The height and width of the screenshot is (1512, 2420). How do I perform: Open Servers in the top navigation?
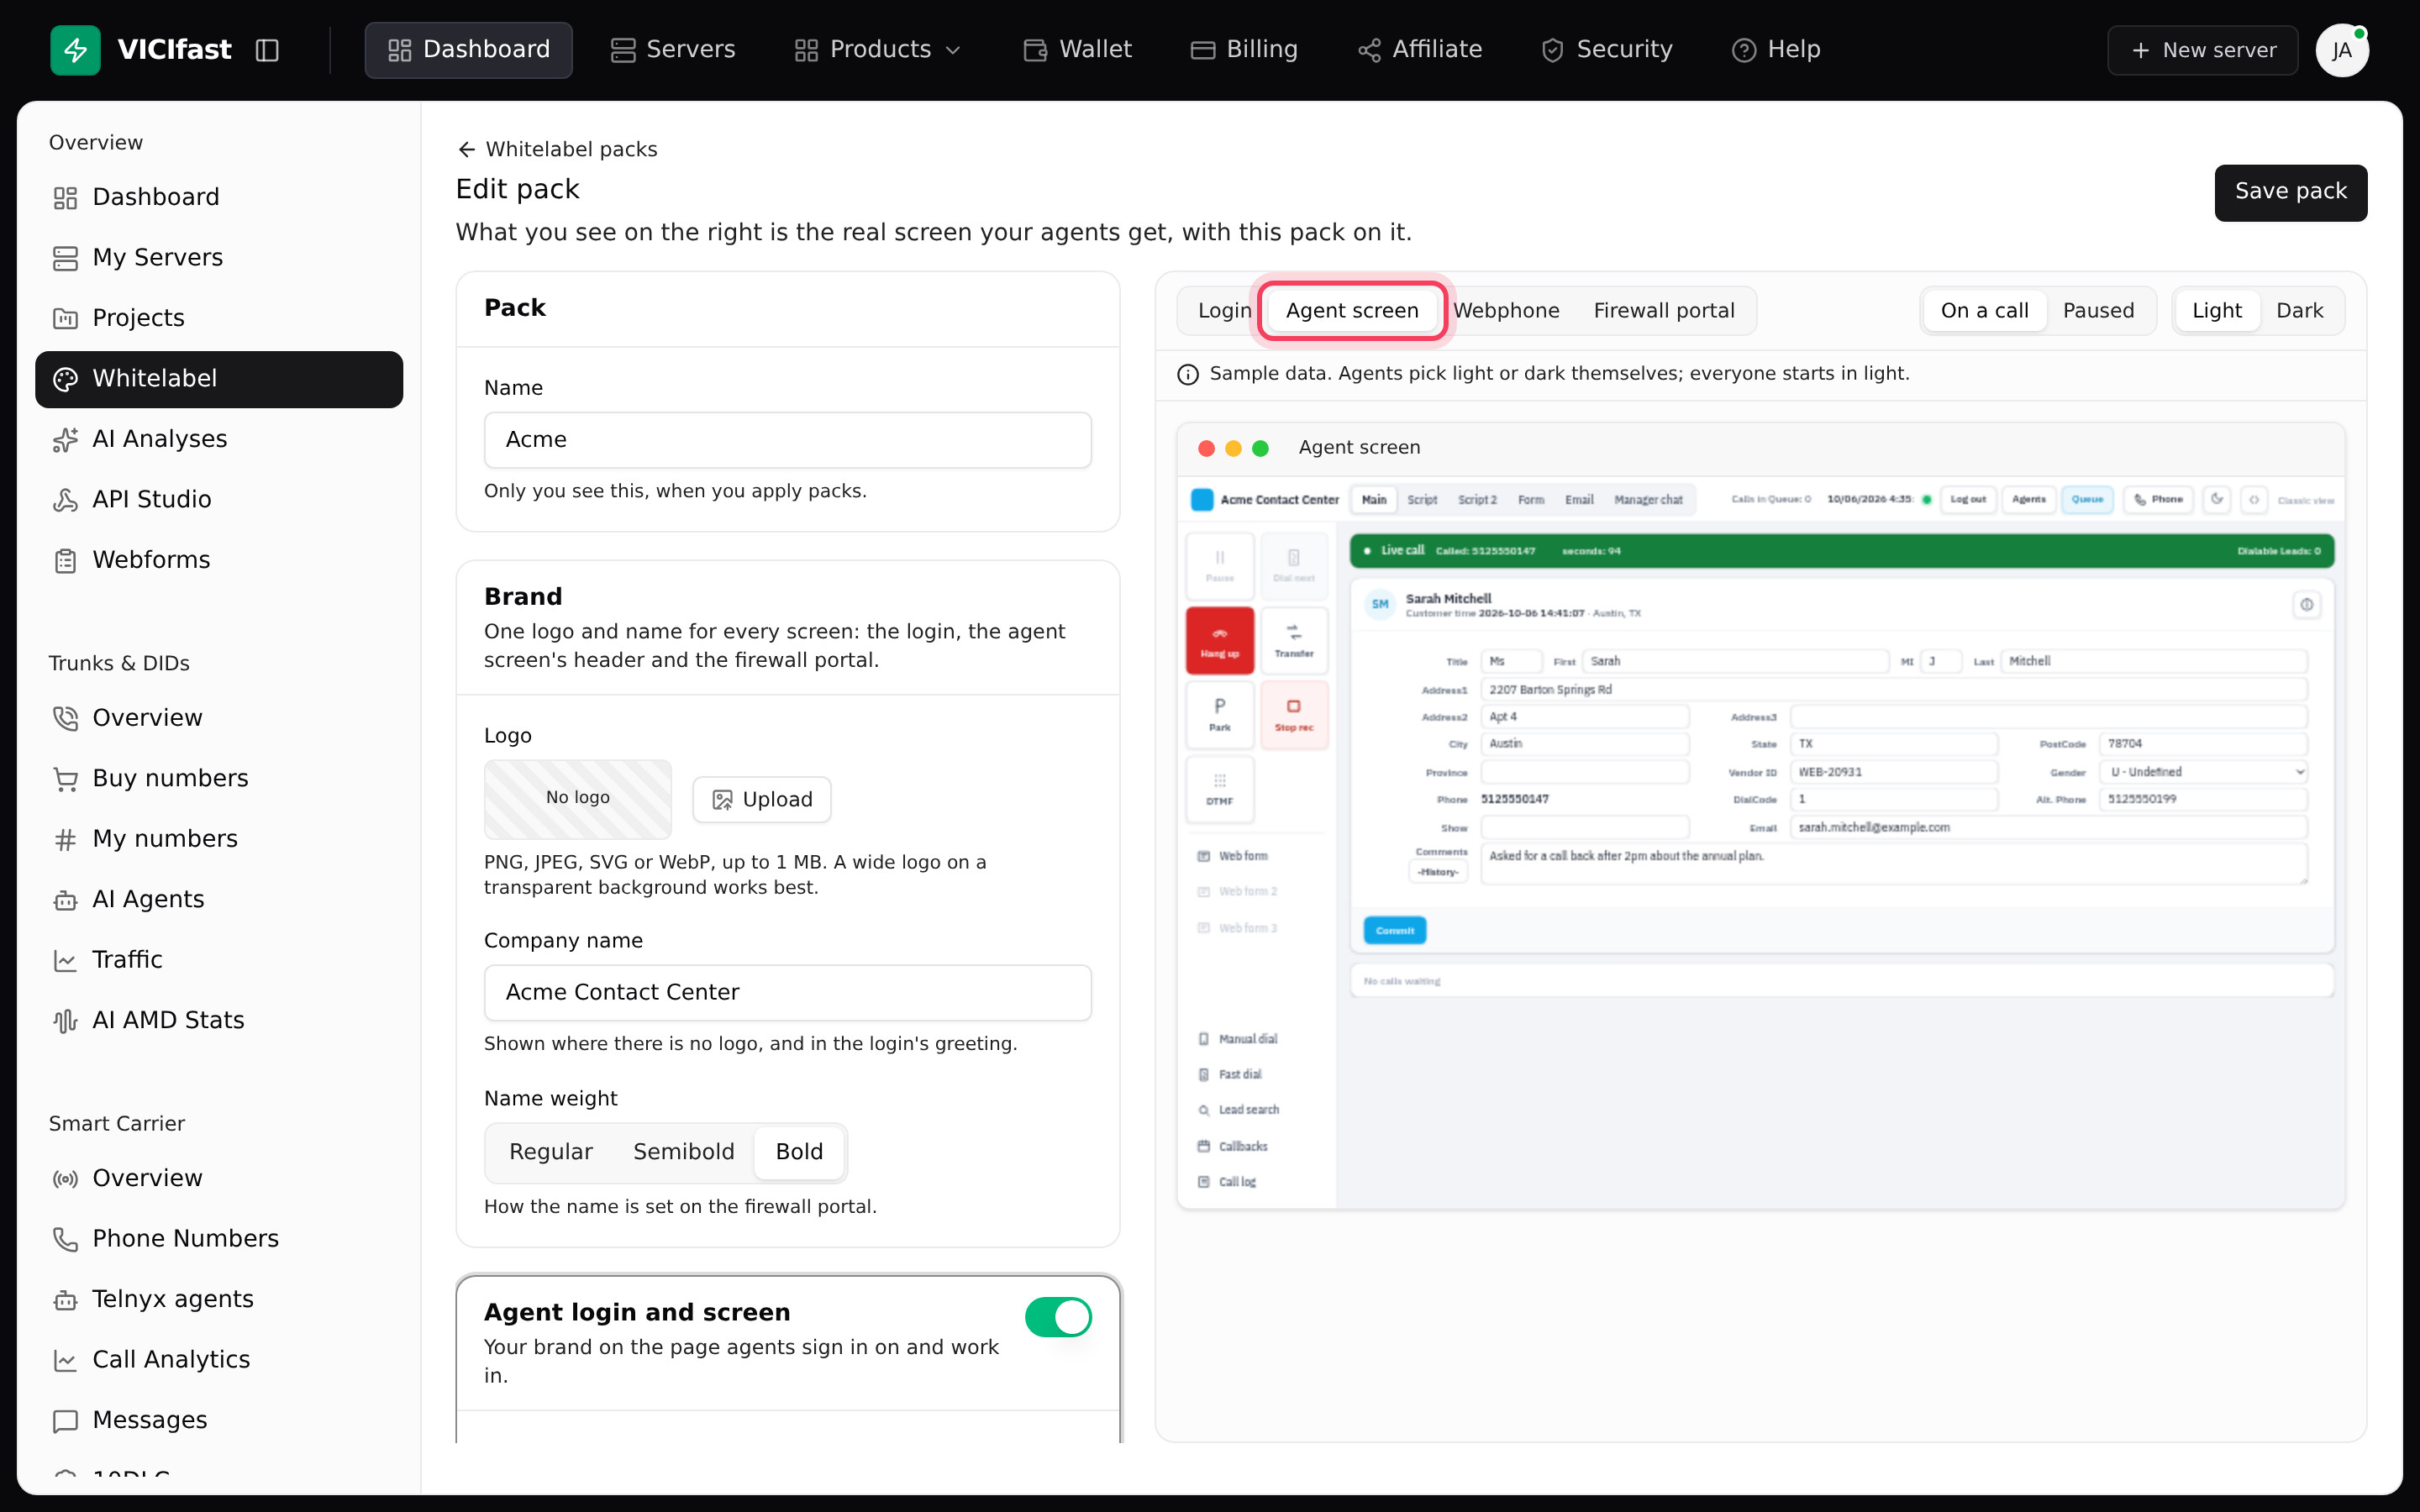click(673, 50)
